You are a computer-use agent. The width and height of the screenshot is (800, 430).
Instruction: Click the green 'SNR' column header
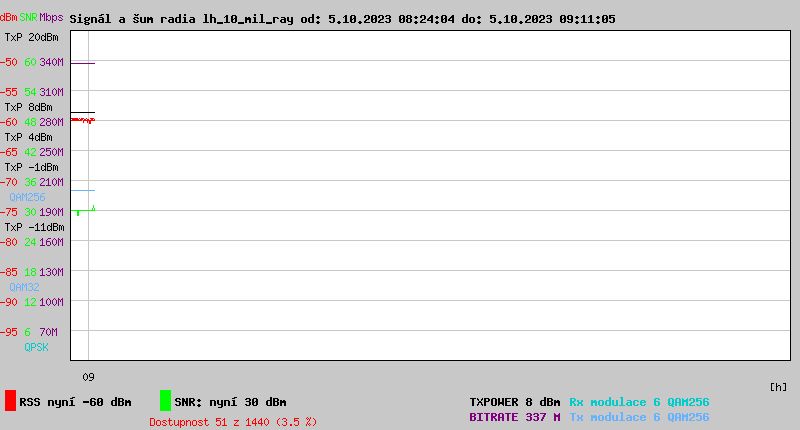[28, 17]
